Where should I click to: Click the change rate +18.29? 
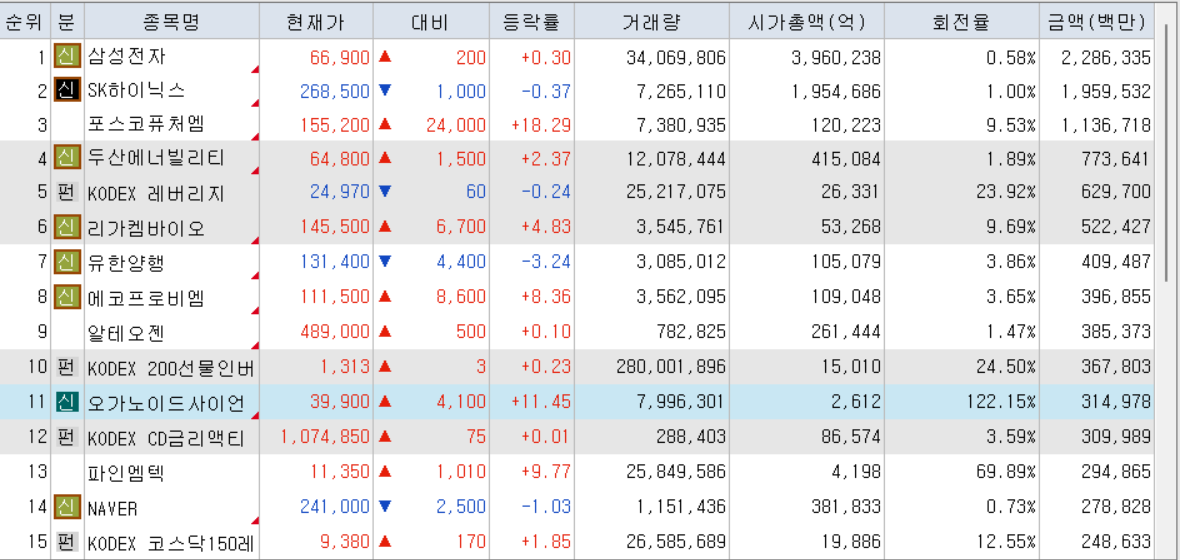coord(540,124)
